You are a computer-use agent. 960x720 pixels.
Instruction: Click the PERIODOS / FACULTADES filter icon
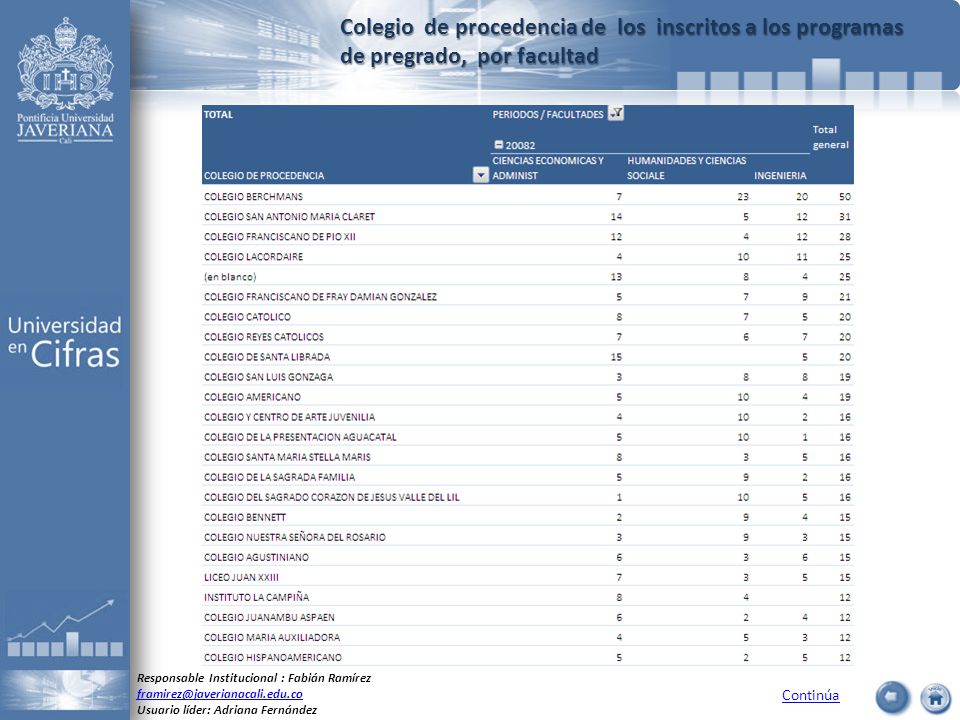pyautogui.click(x=616, y=113)
